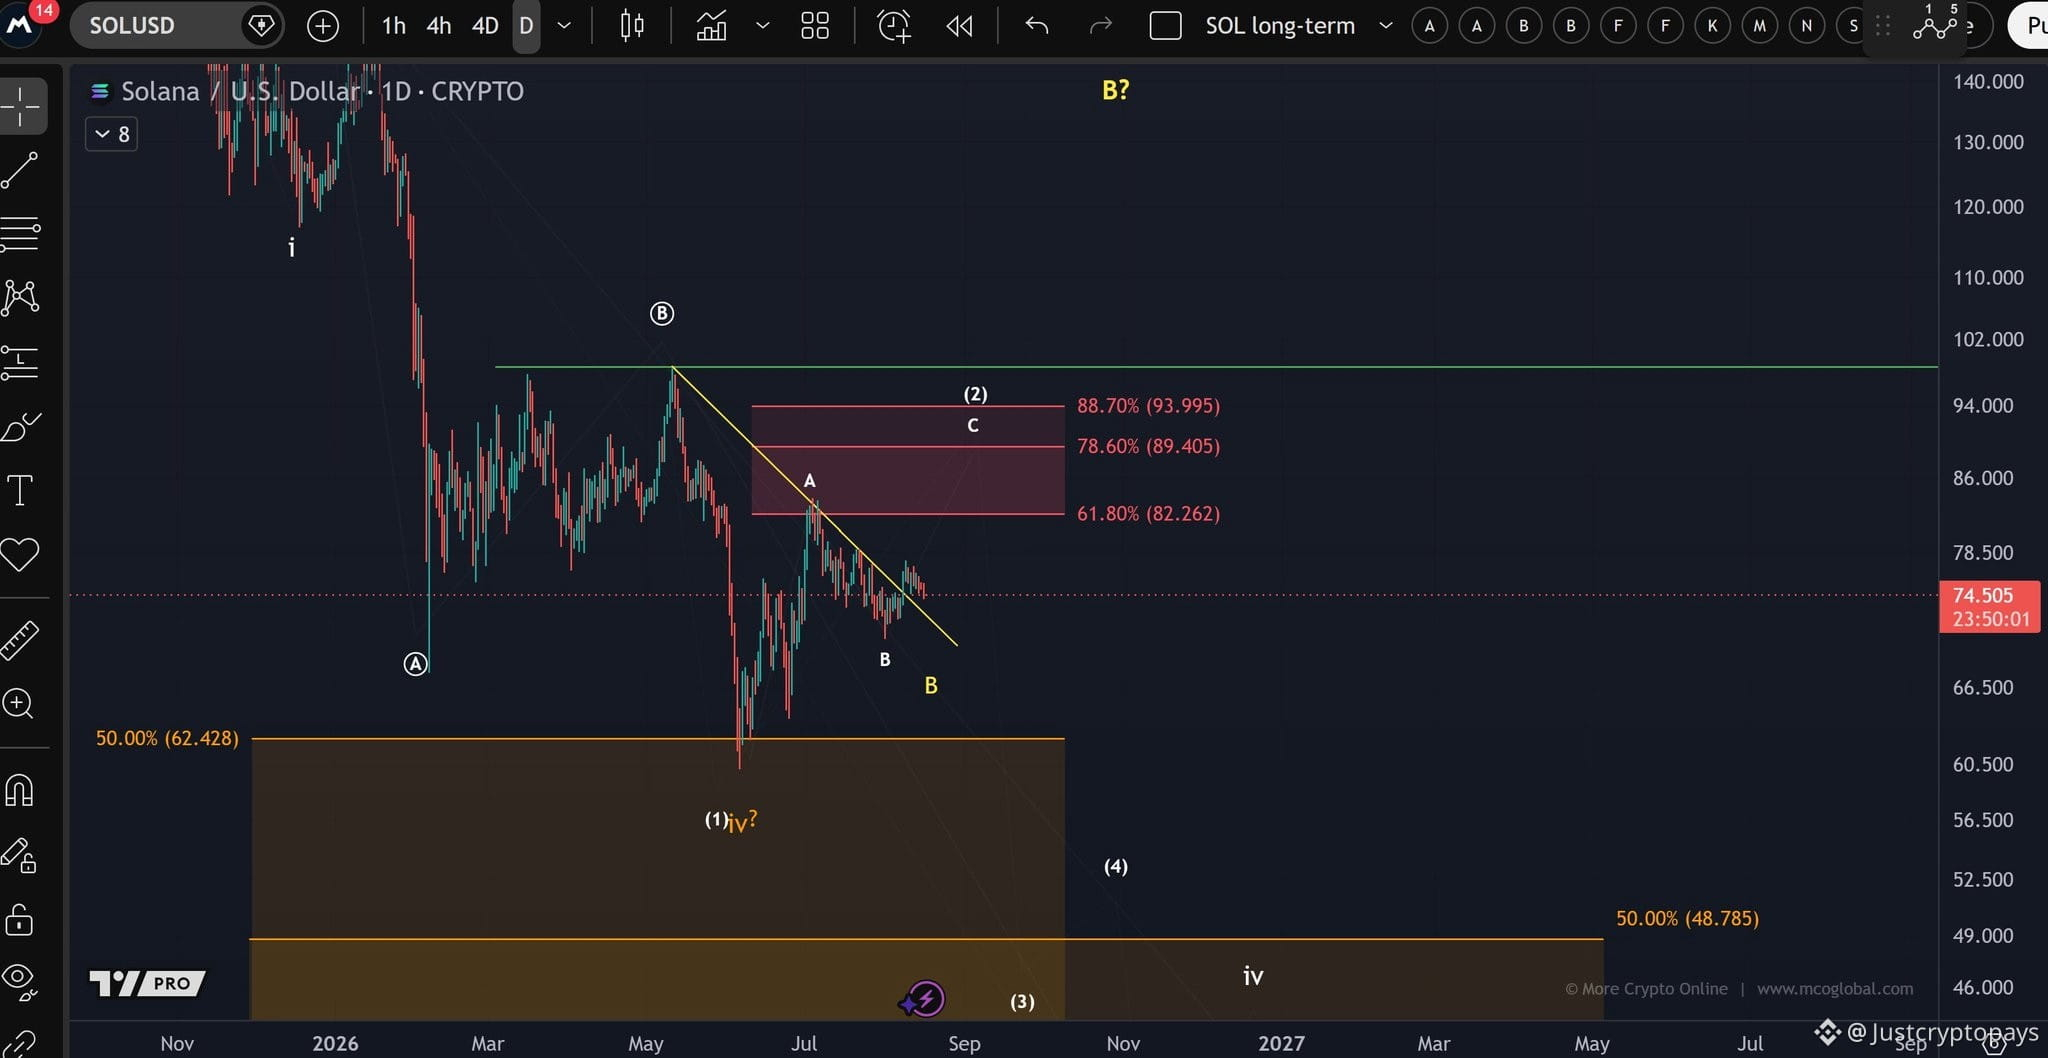The image size is (2048, 1058).
Task: Undo the last chart action
Action: point(1037,26)
